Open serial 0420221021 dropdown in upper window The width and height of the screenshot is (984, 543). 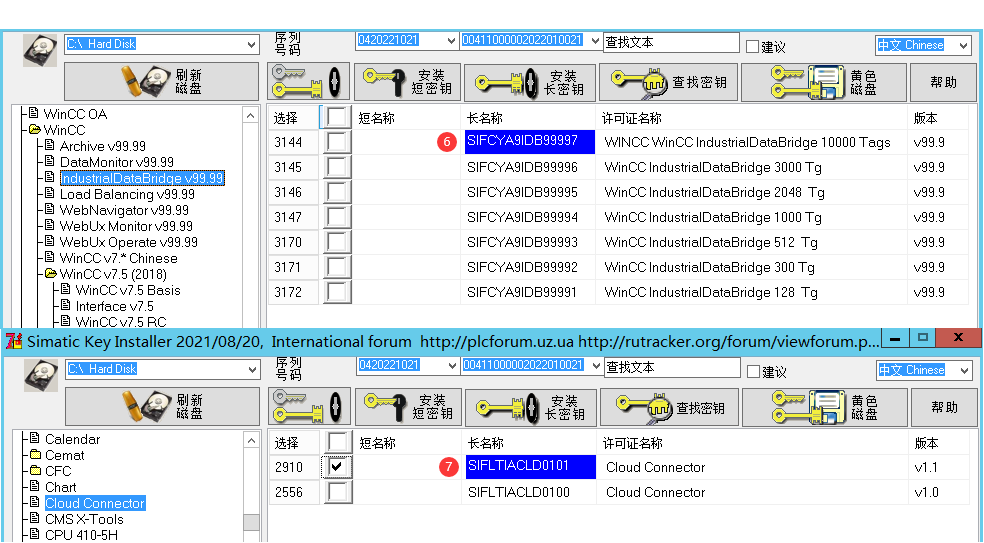pos(451,41)
